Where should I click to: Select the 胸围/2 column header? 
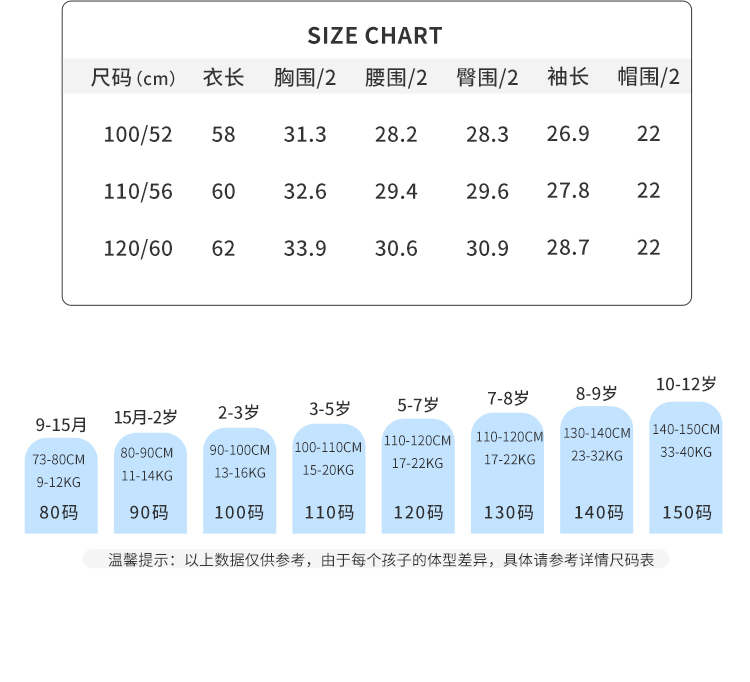click(305, 77)
